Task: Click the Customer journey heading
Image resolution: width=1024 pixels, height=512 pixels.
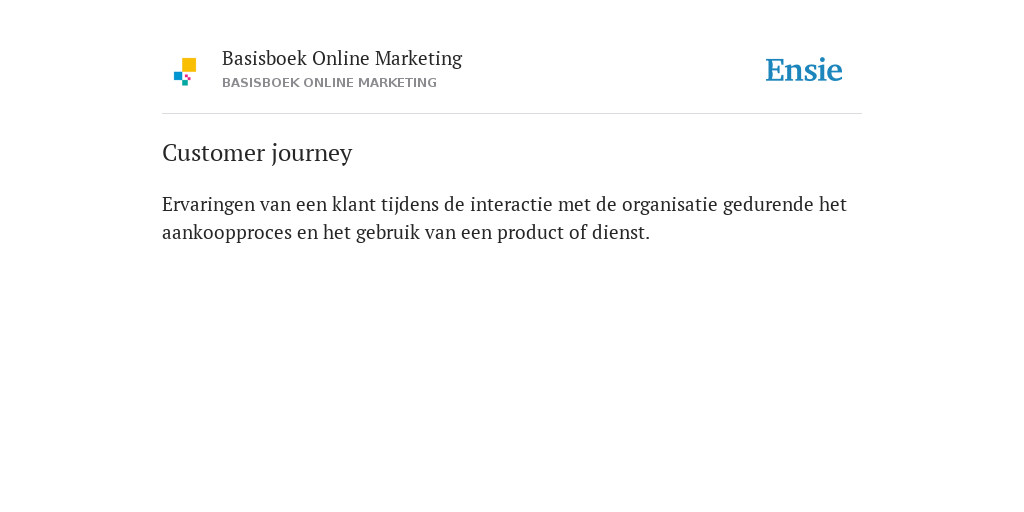Action: tap(257, 153)
